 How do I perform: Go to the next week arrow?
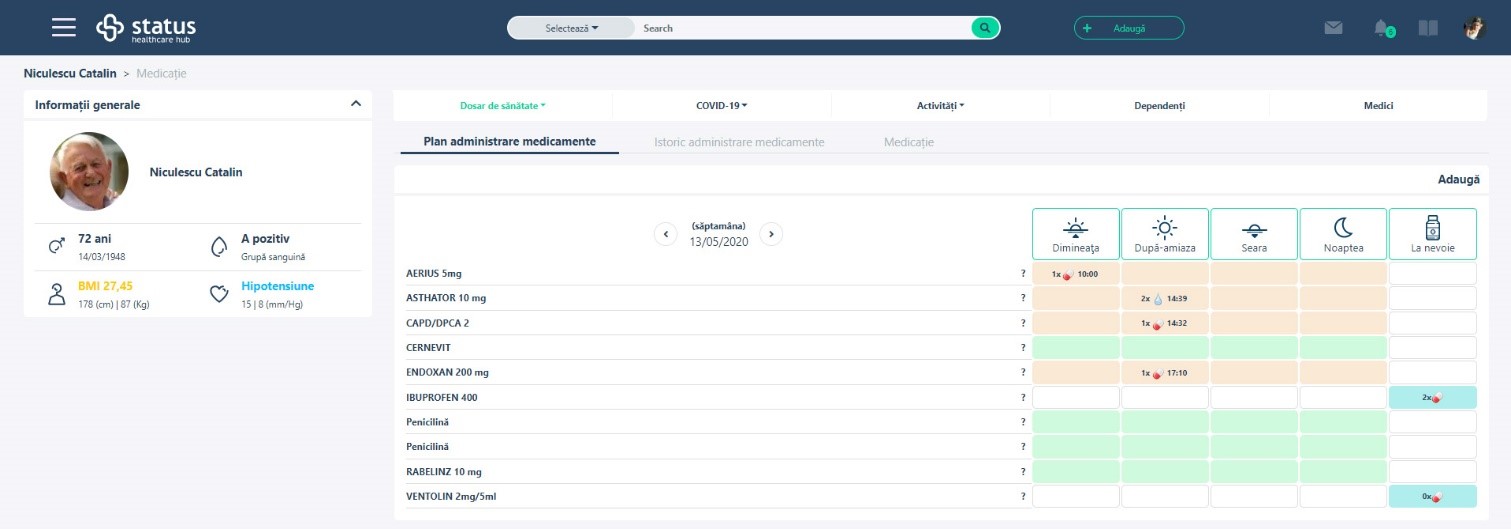pyautogui.click(x=770, y=234)
